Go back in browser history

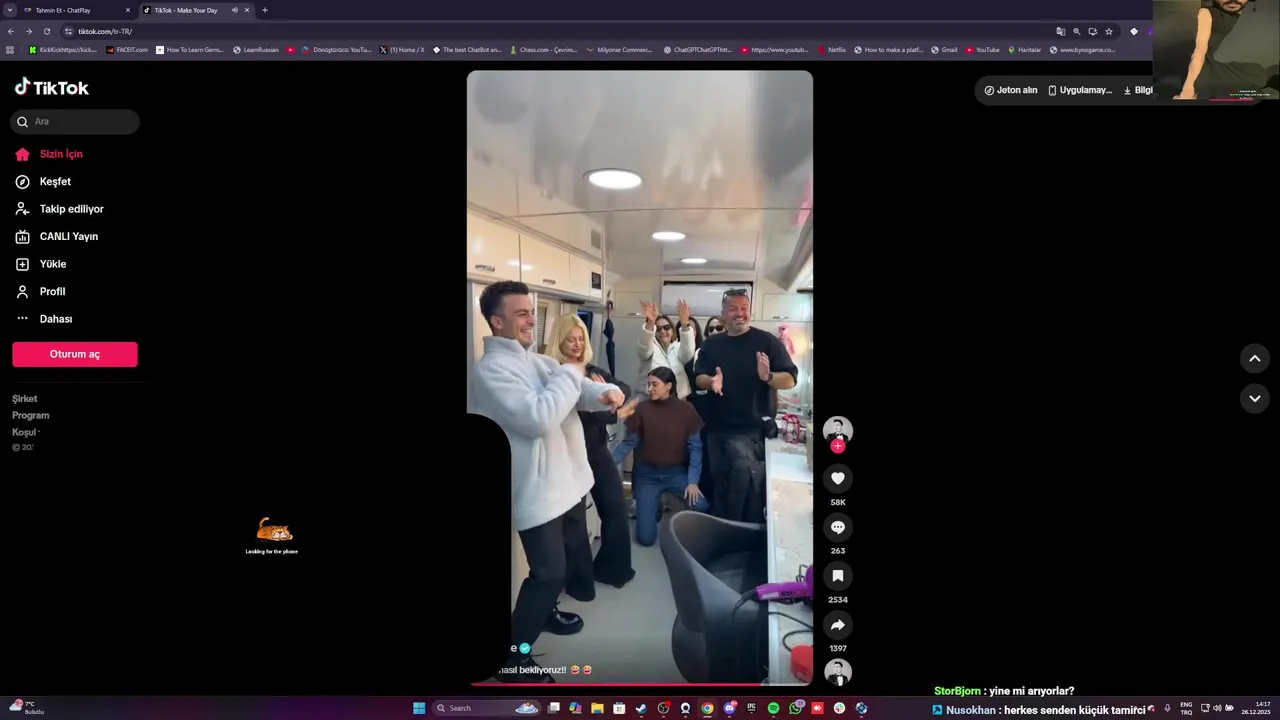click(x=10, y=31)
